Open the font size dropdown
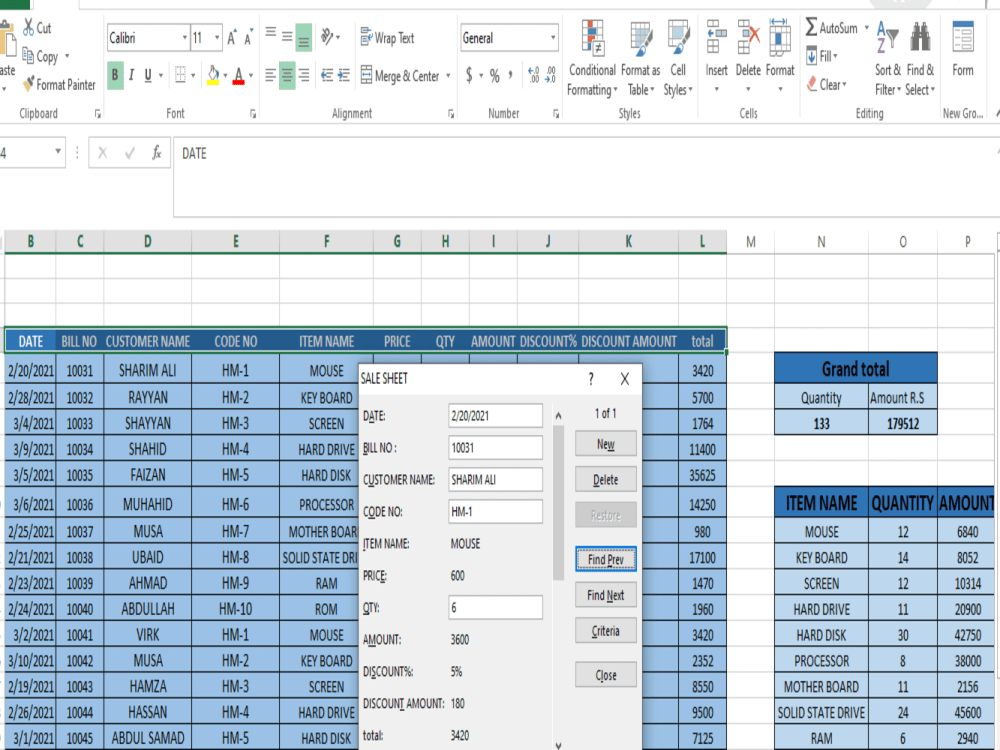The height and width of the screenshot is (750, 1000). (x=217, y=38)
